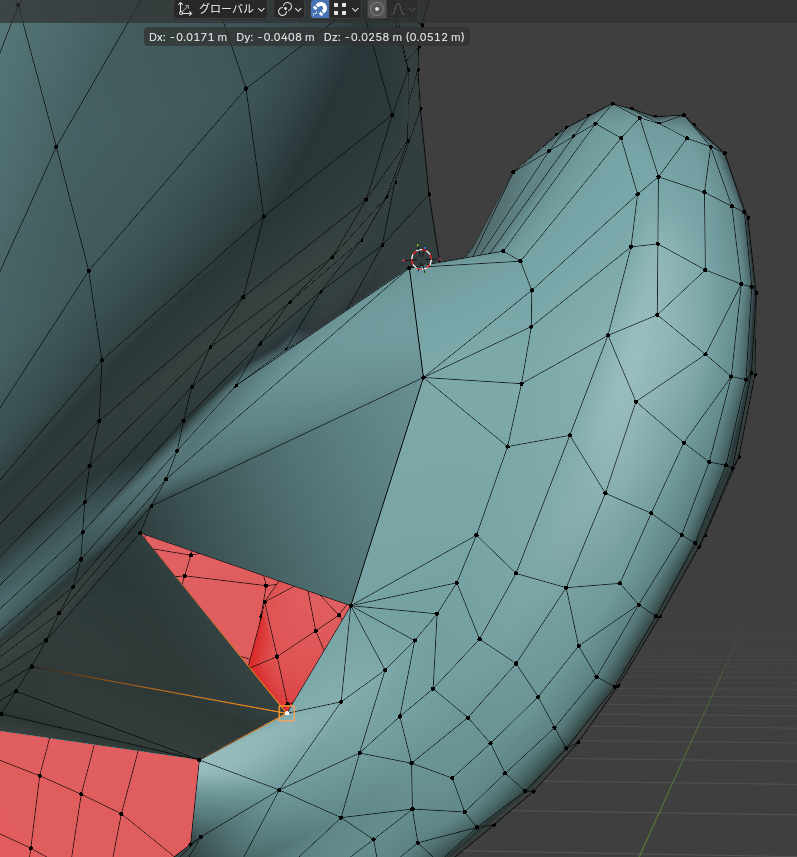Viewport: 797px width, 857px height.
Task: Select the corner vertex just below the 3D cursor
Action: pyautogui.click(x=410, y=269)
